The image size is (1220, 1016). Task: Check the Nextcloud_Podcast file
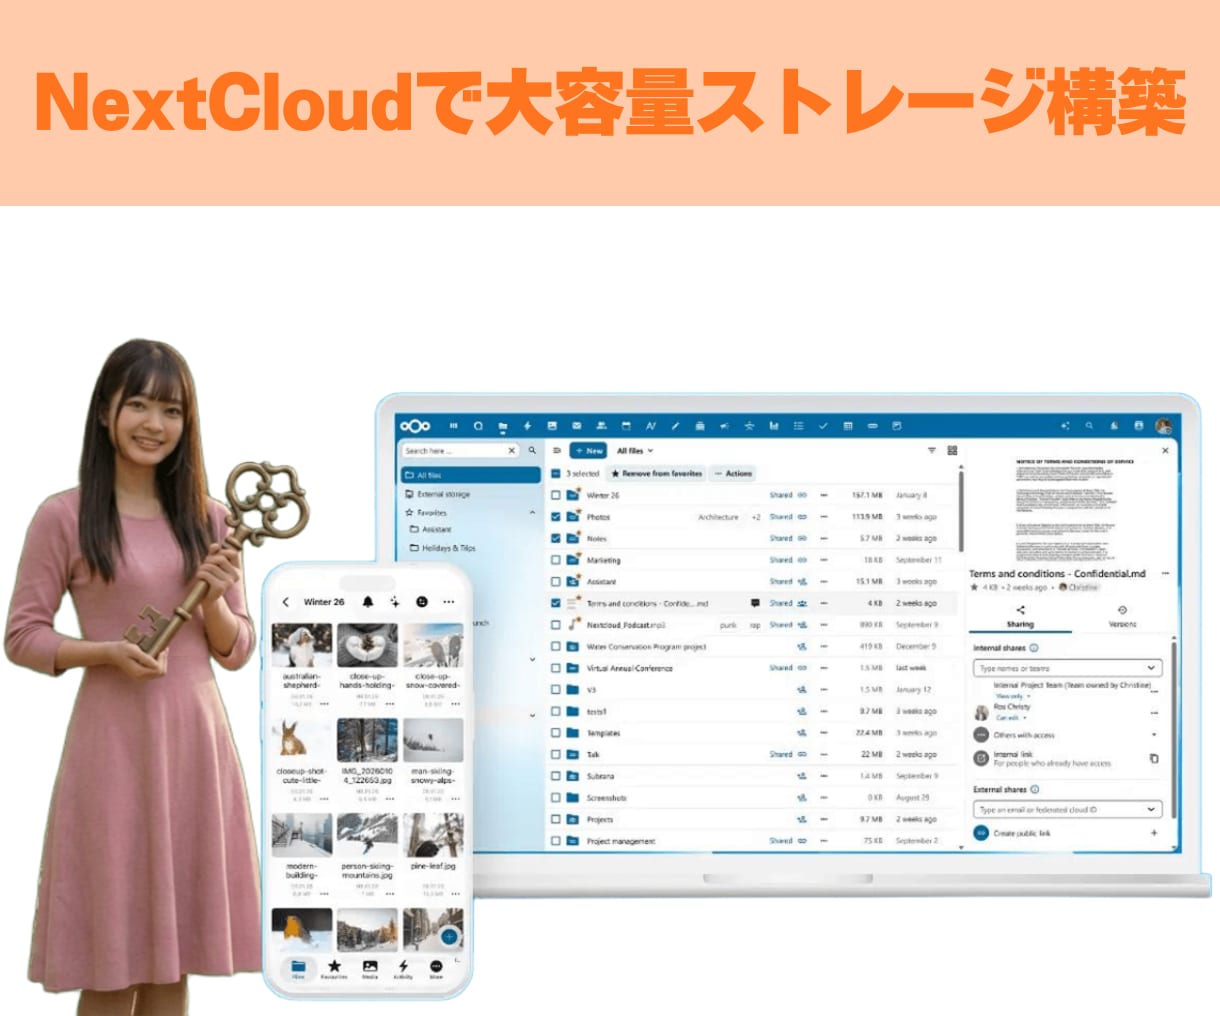click(x=556, y=625)
